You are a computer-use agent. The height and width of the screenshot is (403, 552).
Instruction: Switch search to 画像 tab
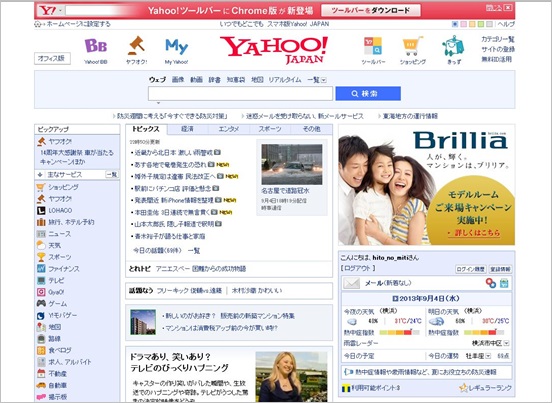178,80
